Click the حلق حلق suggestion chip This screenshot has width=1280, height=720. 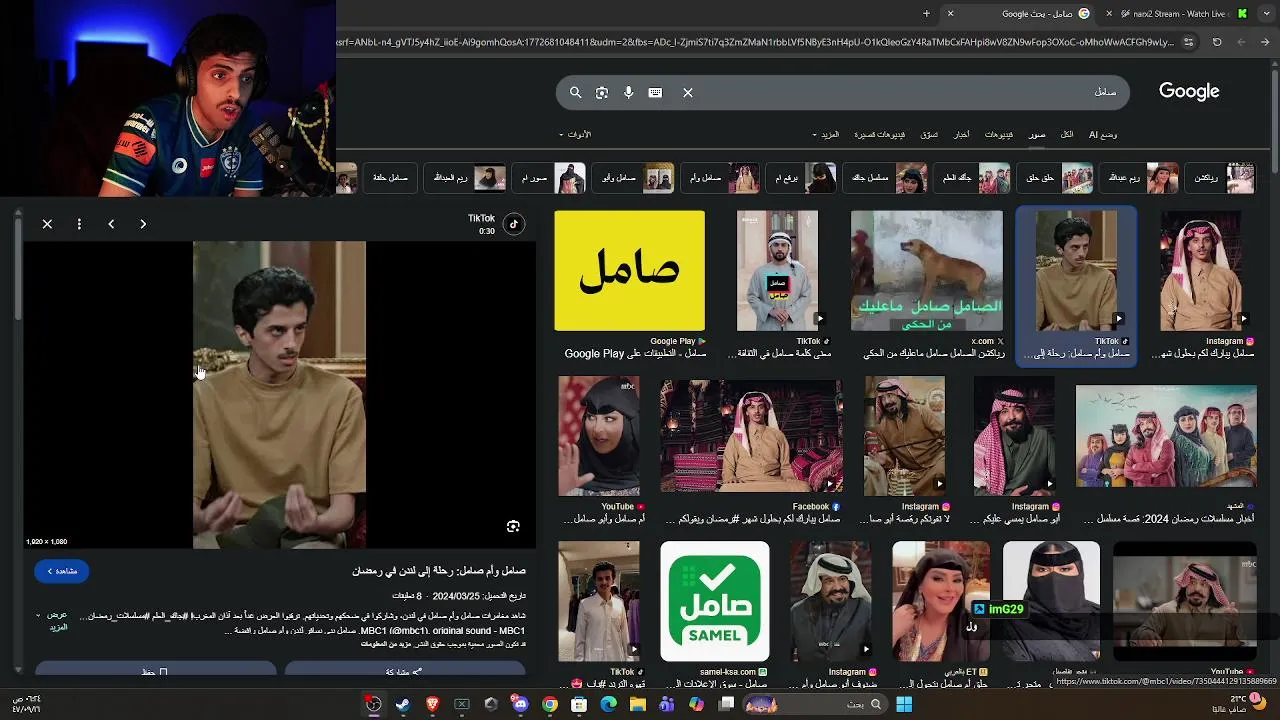[1055, 178]
